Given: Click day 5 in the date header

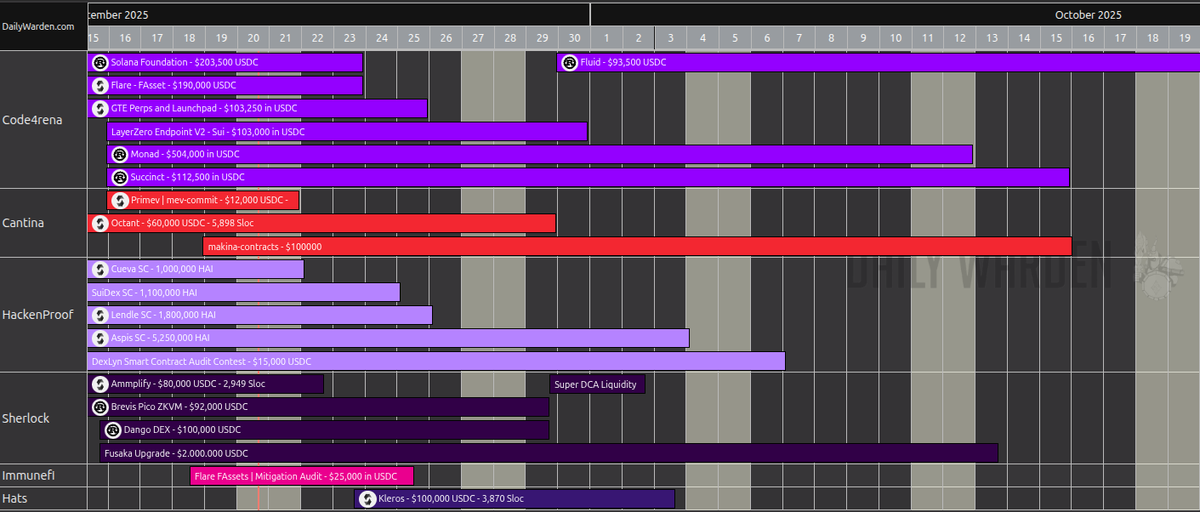Looking at the screenshot, I should (x=735, y=38).
